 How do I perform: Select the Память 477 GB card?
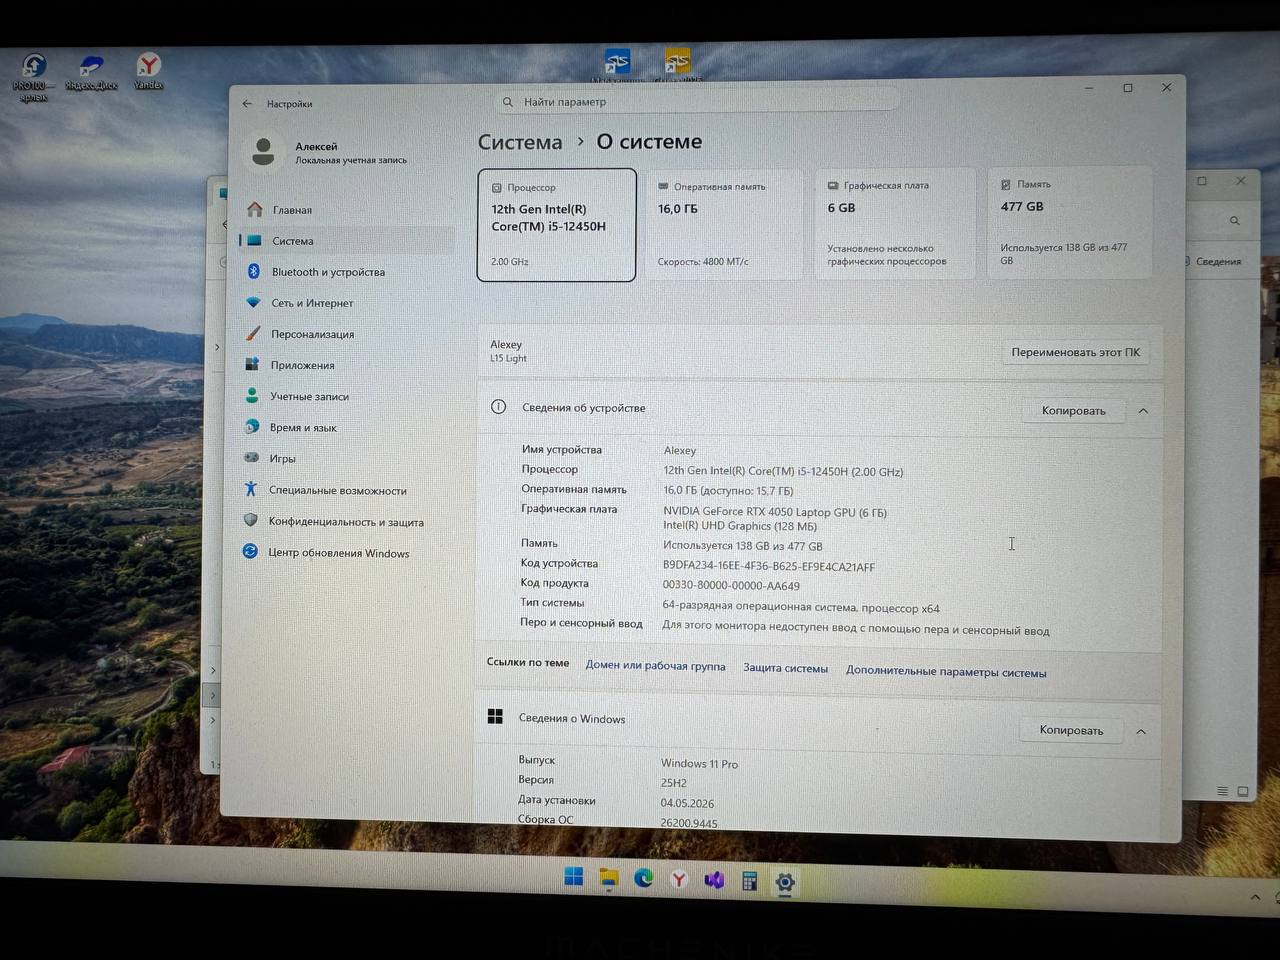coord(1070,222)
